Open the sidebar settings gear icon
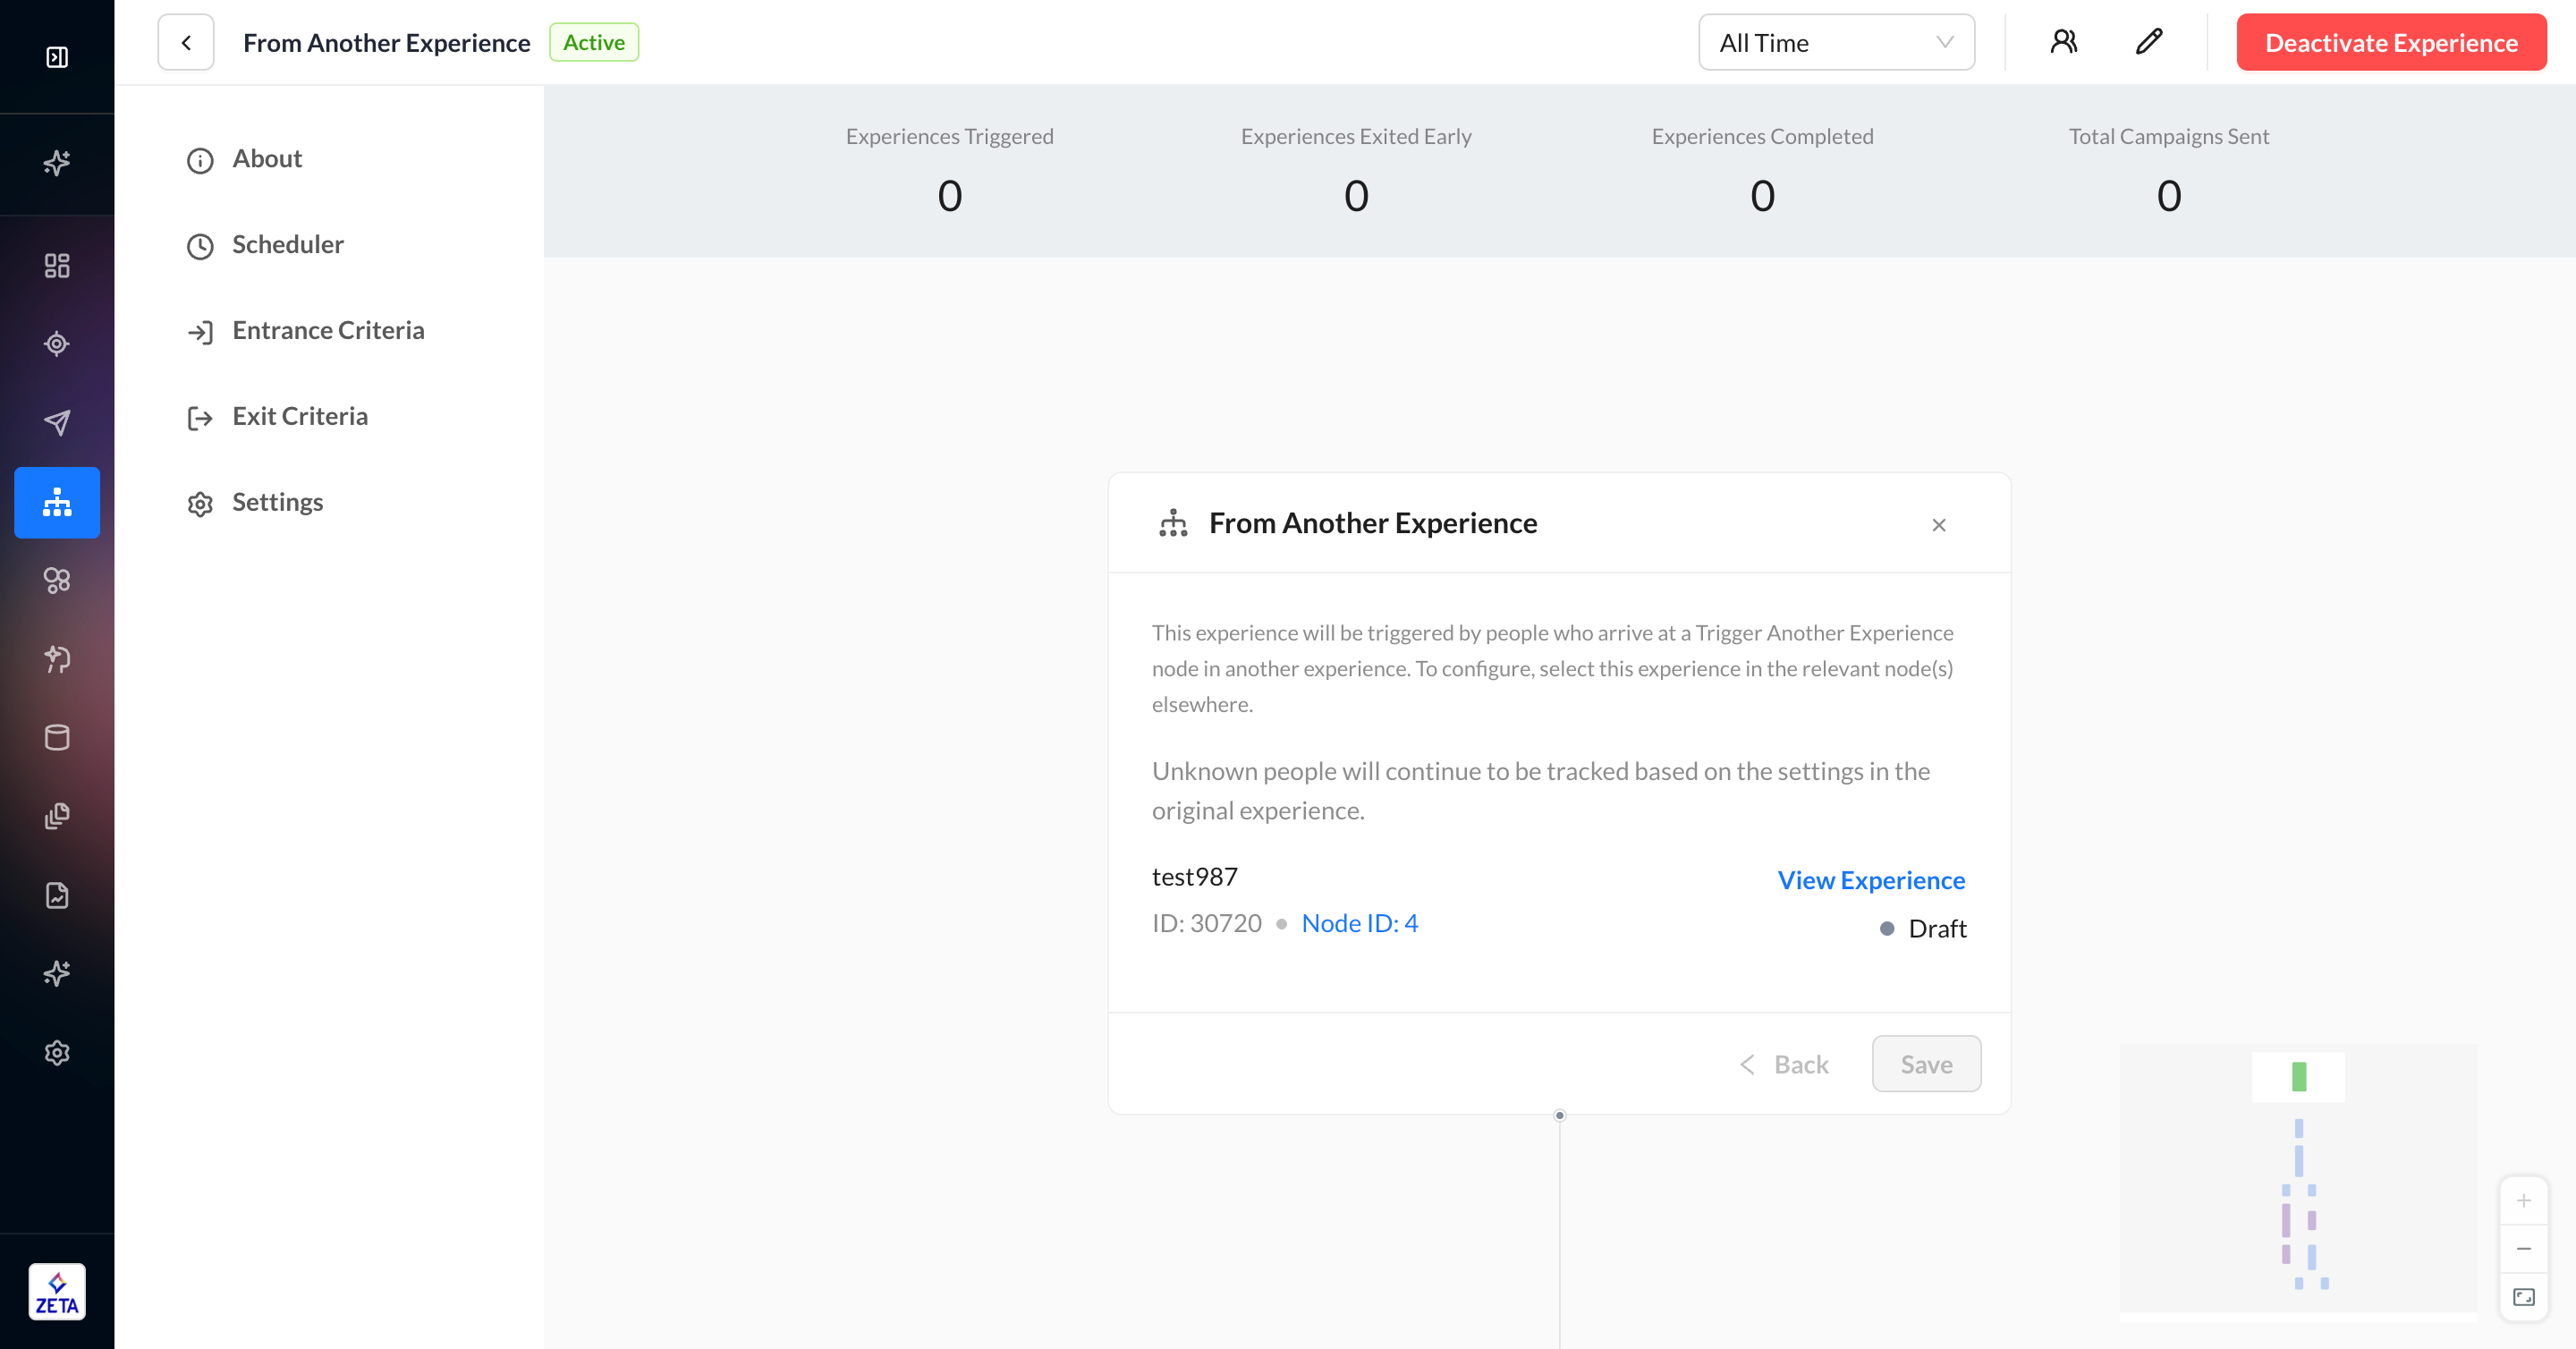This screenshot has height=1349, width=2576. [57, 1052]
